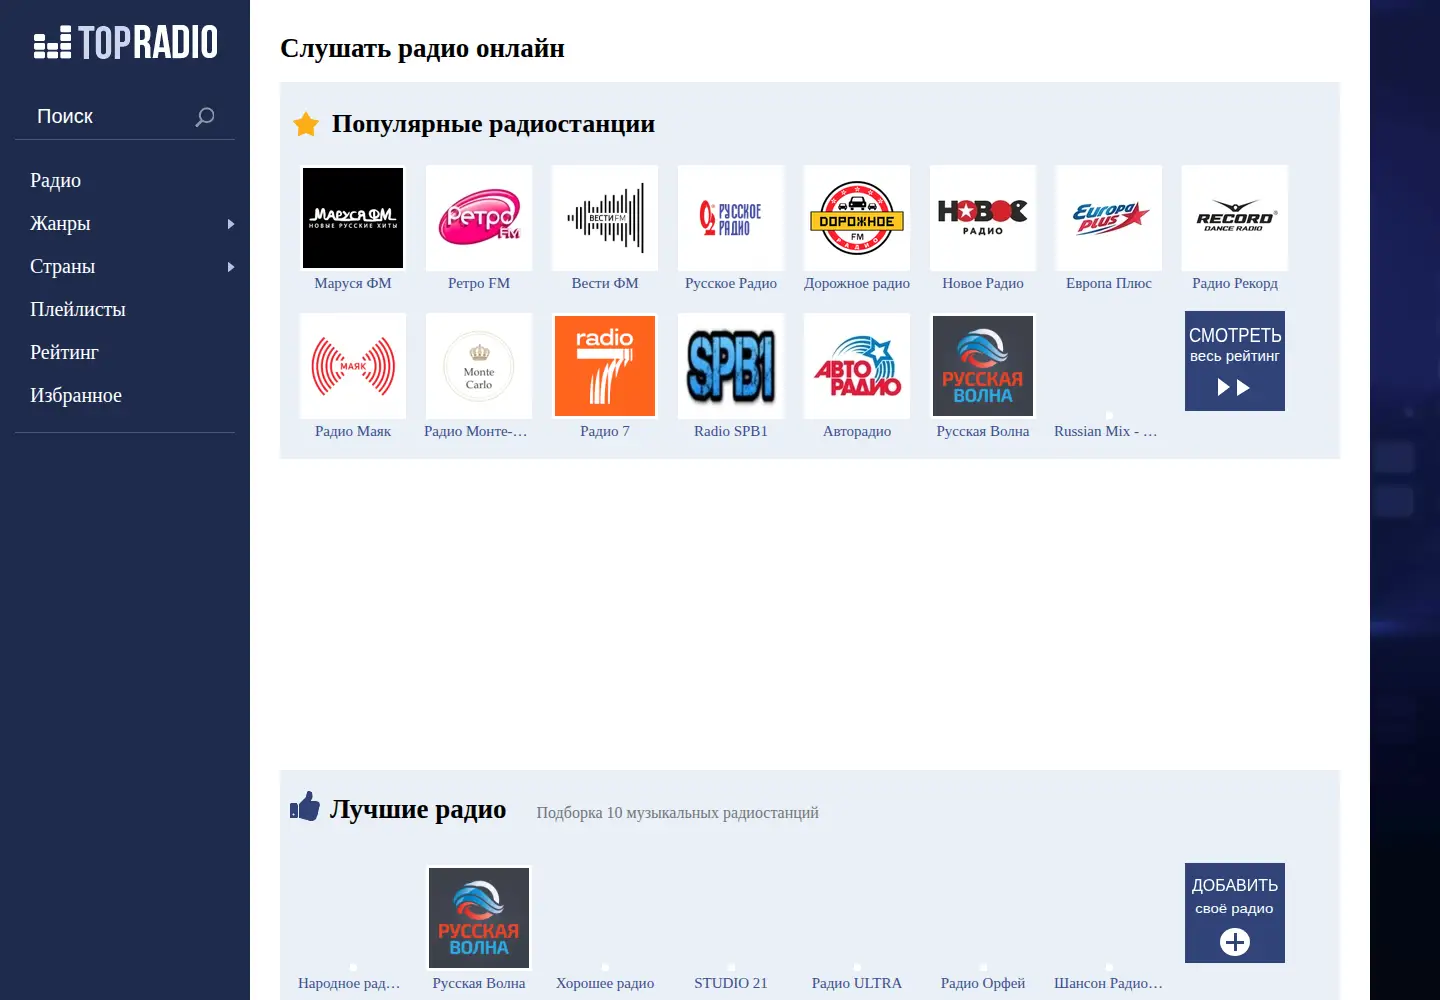Open the Дорожное радио station logo
1440x1000 pixels.
(x=857, y=218)
